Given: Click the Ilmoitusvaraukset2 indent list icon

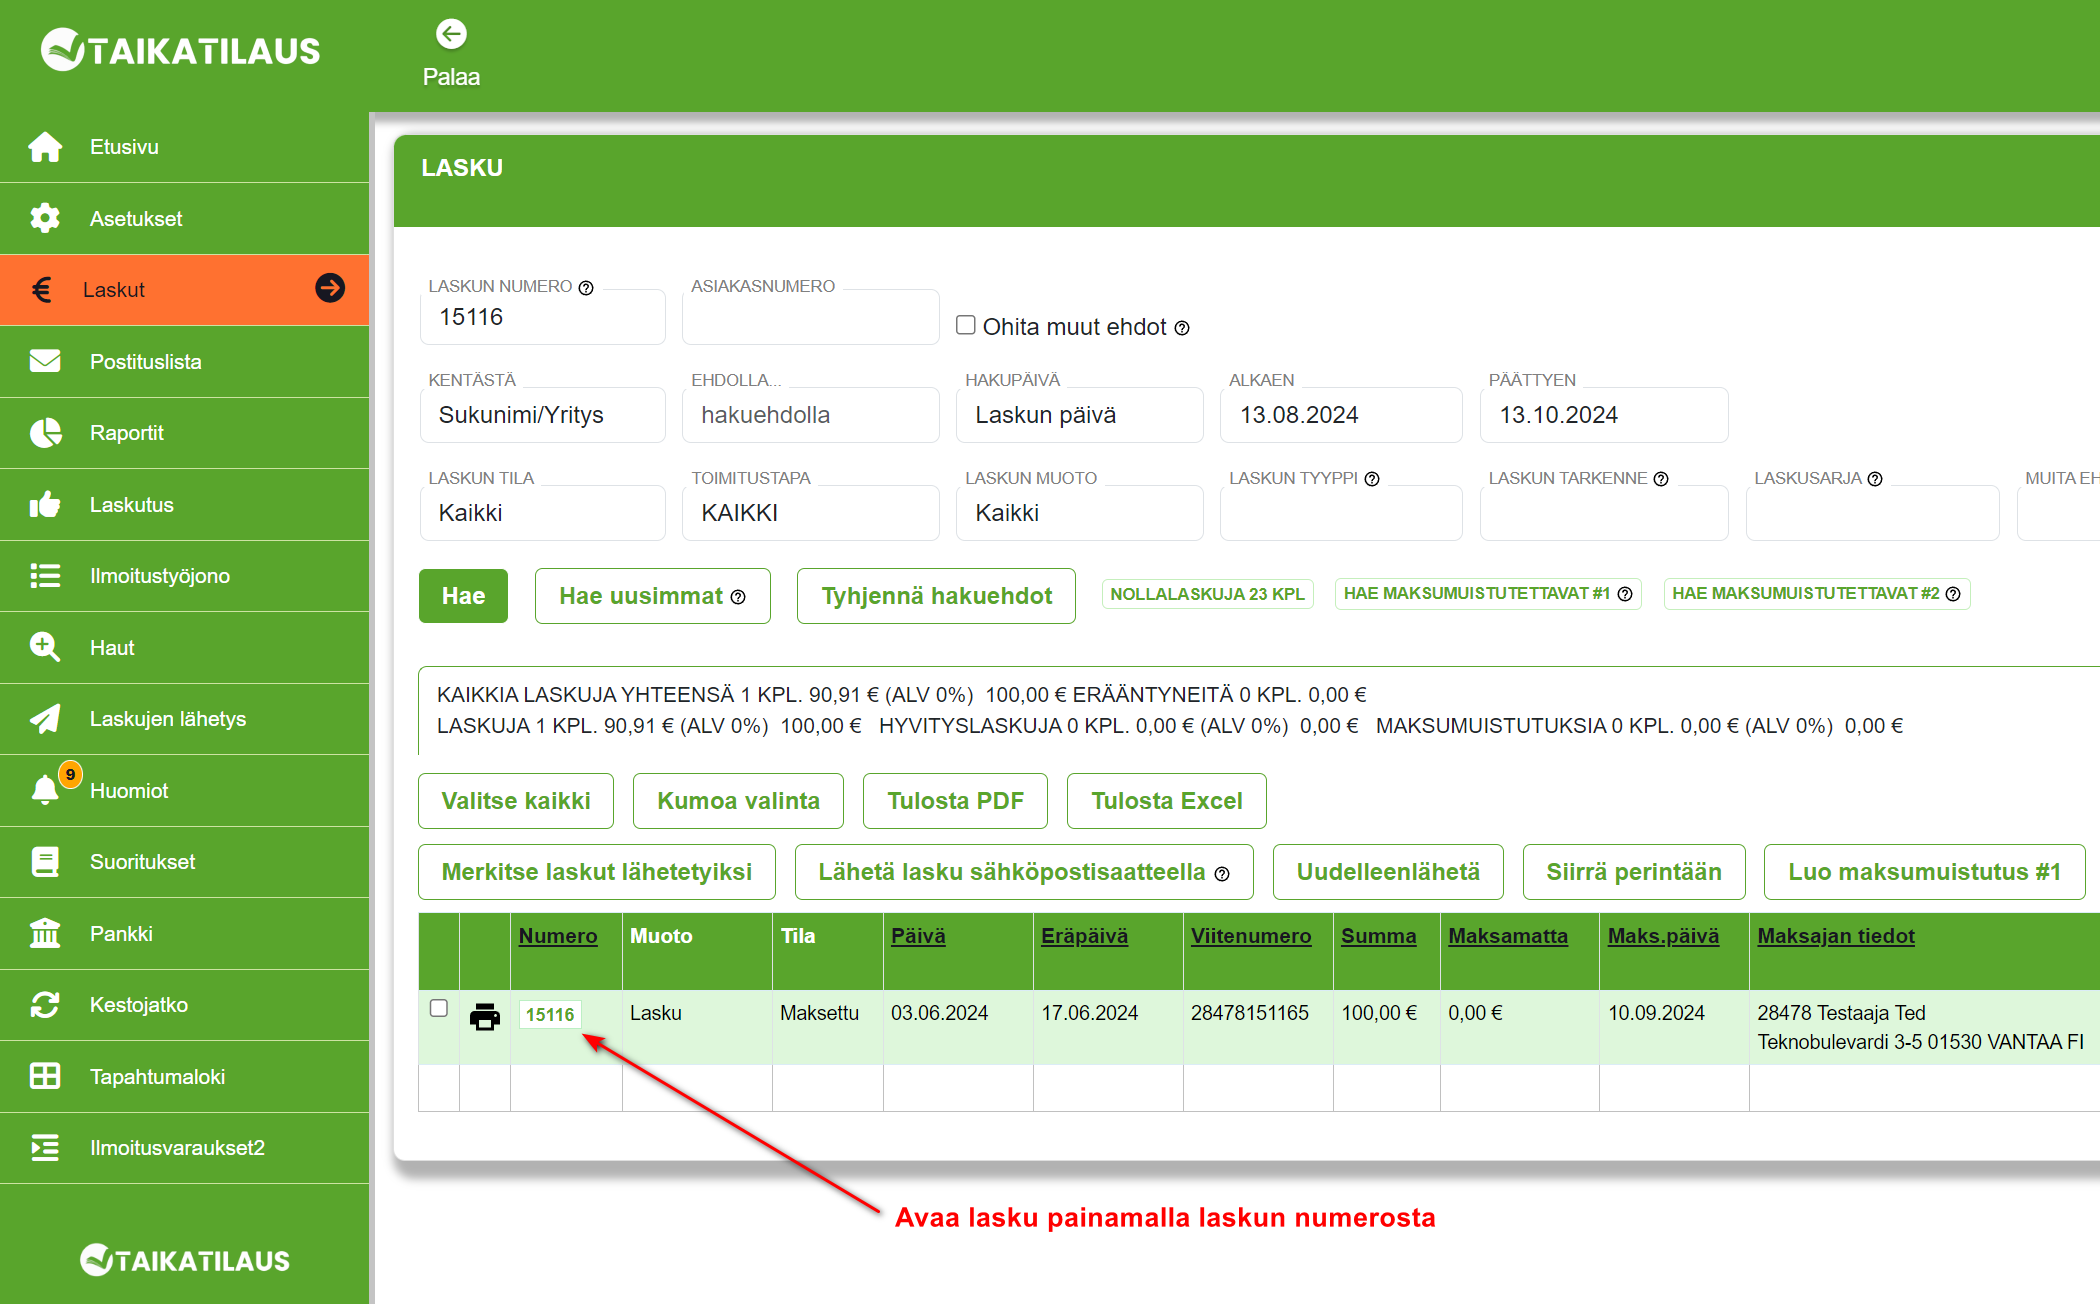Looking at the screenshot, I should coord(45,1148).
